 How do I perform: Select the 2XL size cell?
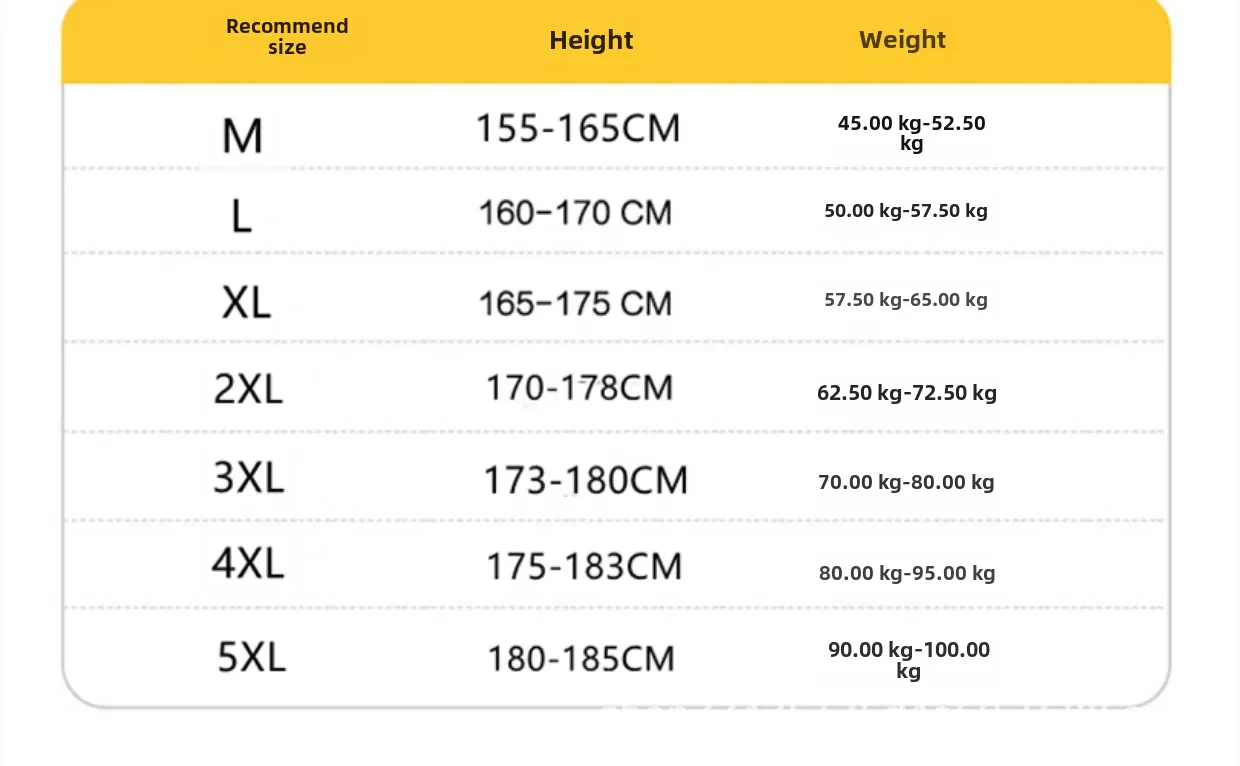click(248, 388)
